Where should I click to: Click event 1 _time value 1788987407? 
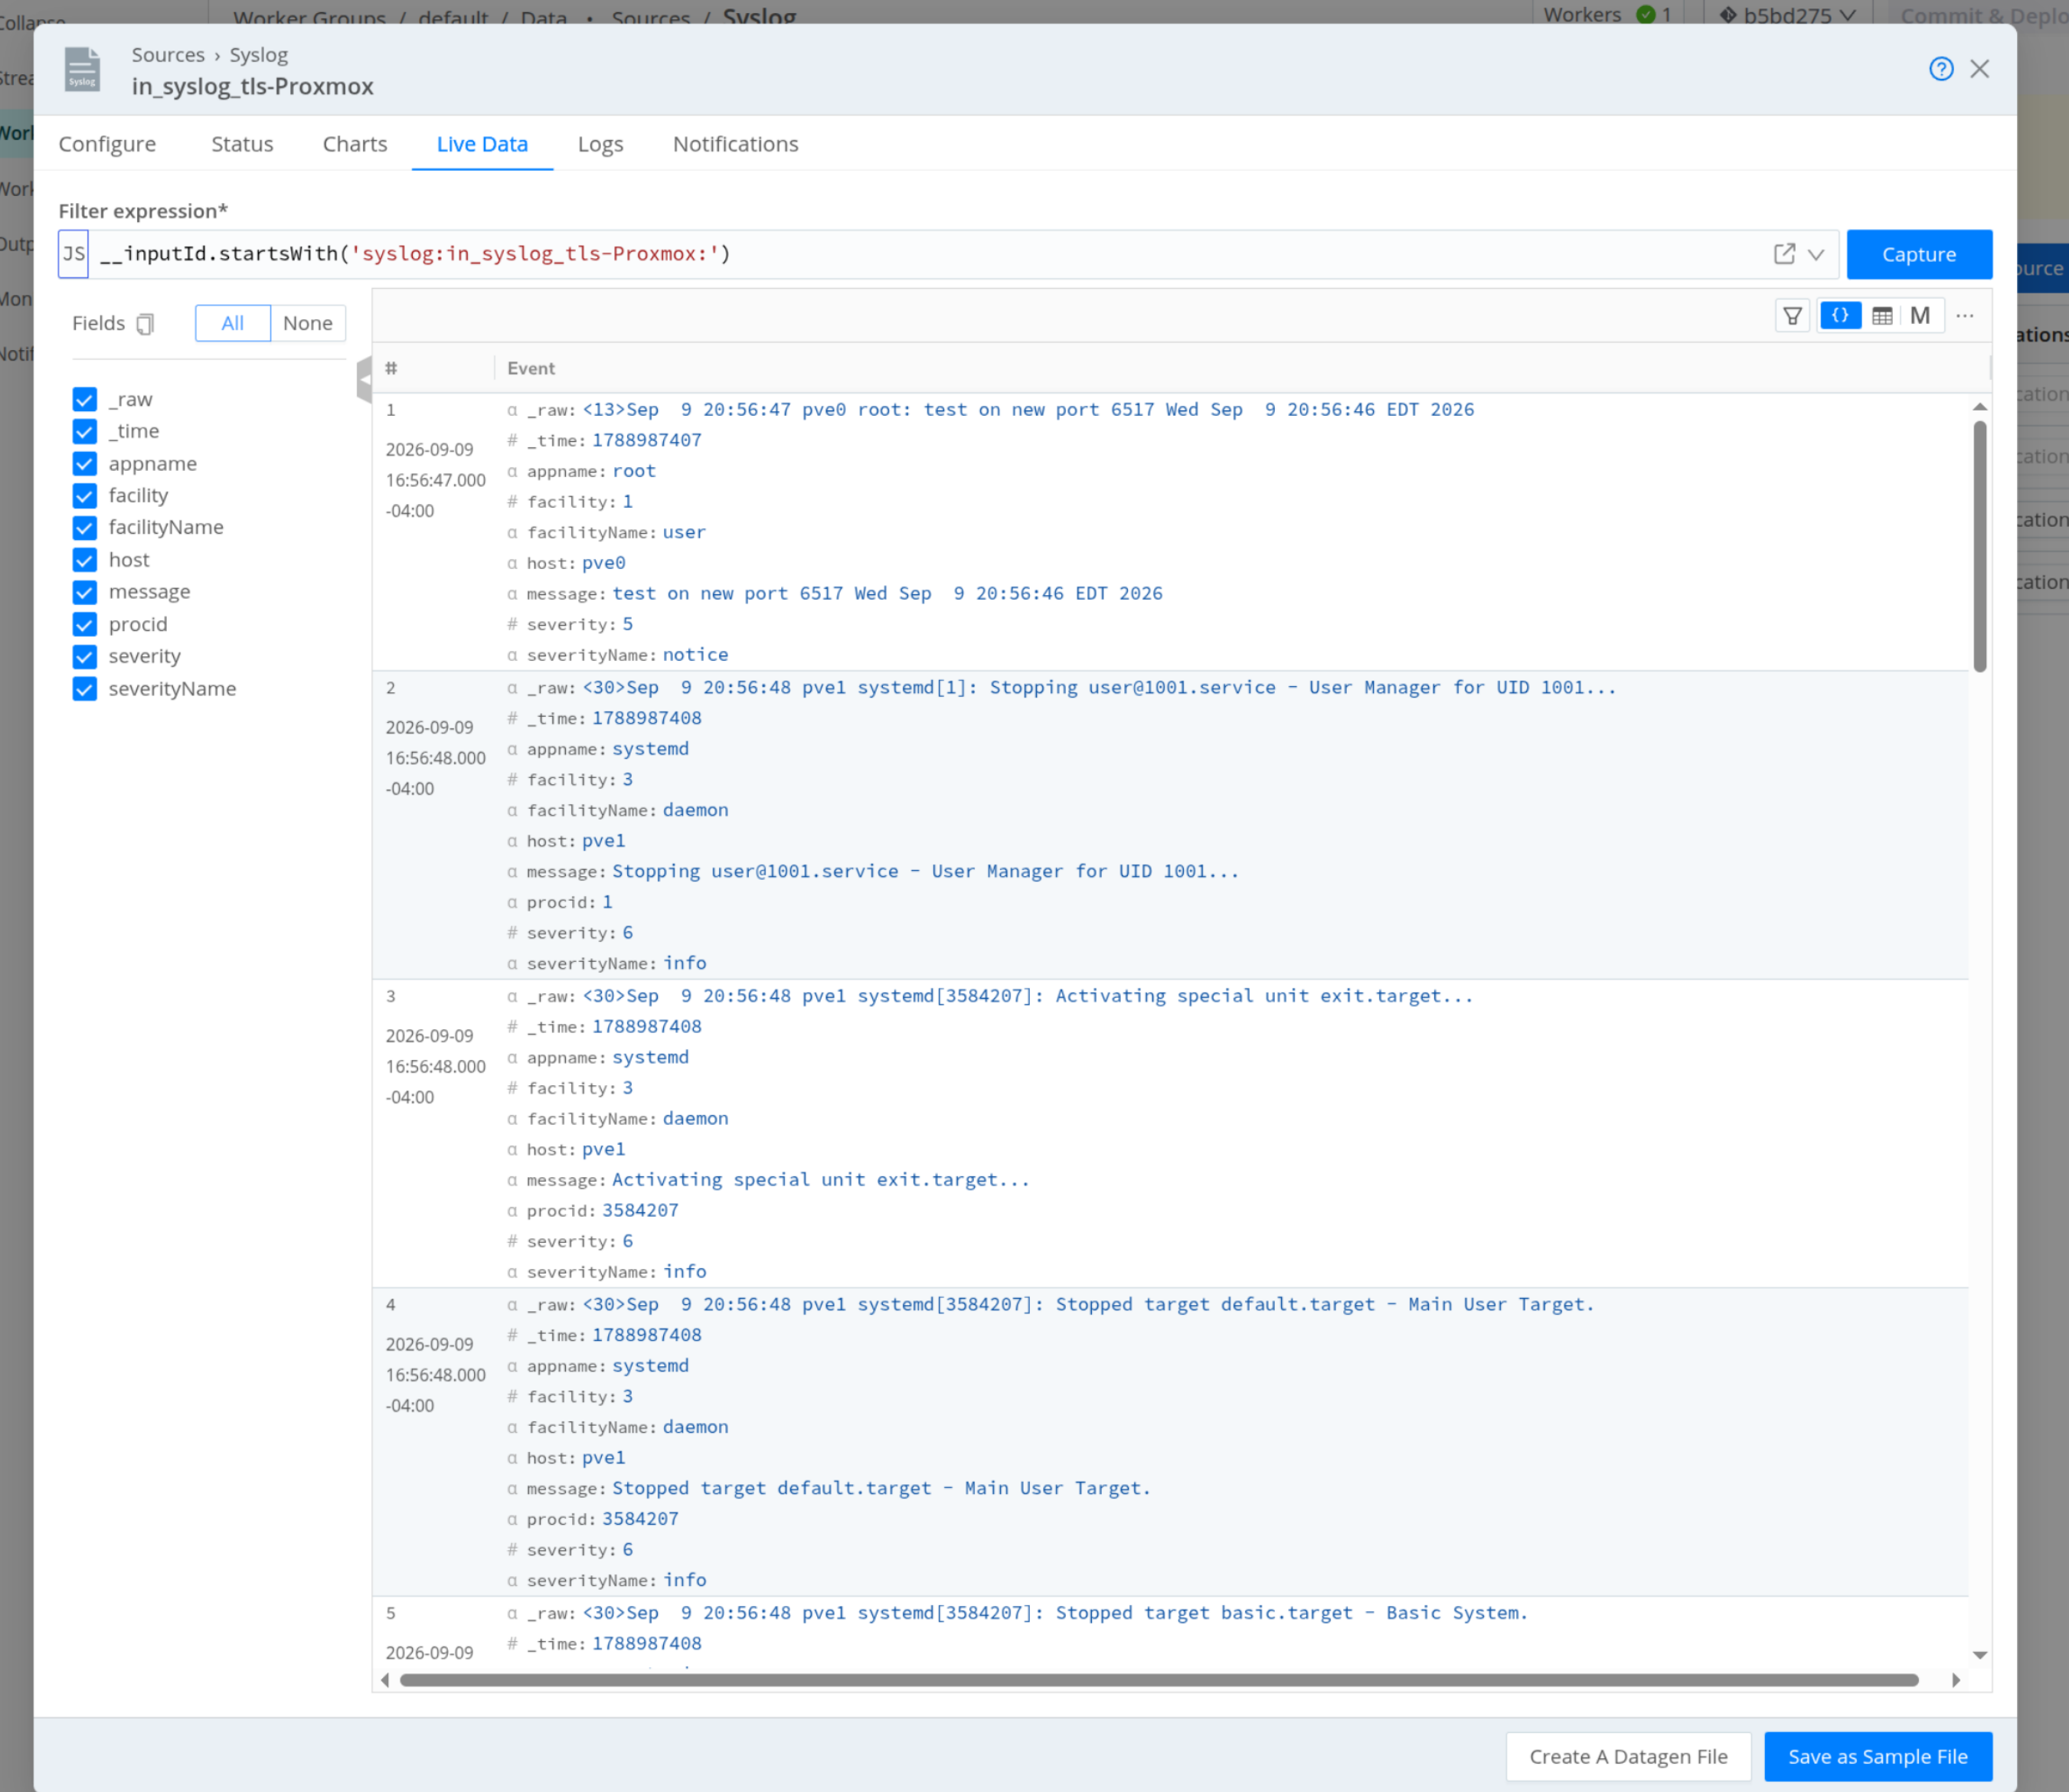(647, 441)
